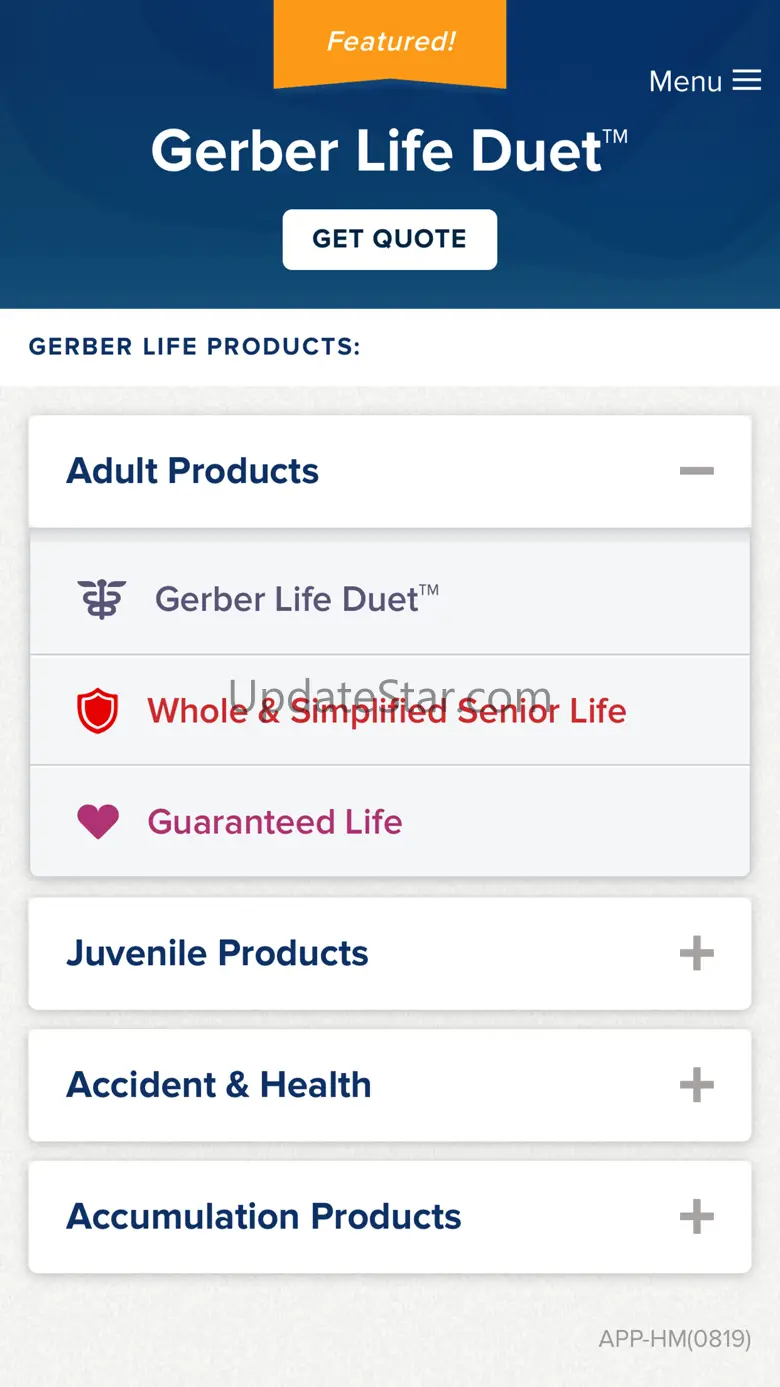Click the Adult Products section title
This screenshot has width=780, height=1387.
pos(193,471)
